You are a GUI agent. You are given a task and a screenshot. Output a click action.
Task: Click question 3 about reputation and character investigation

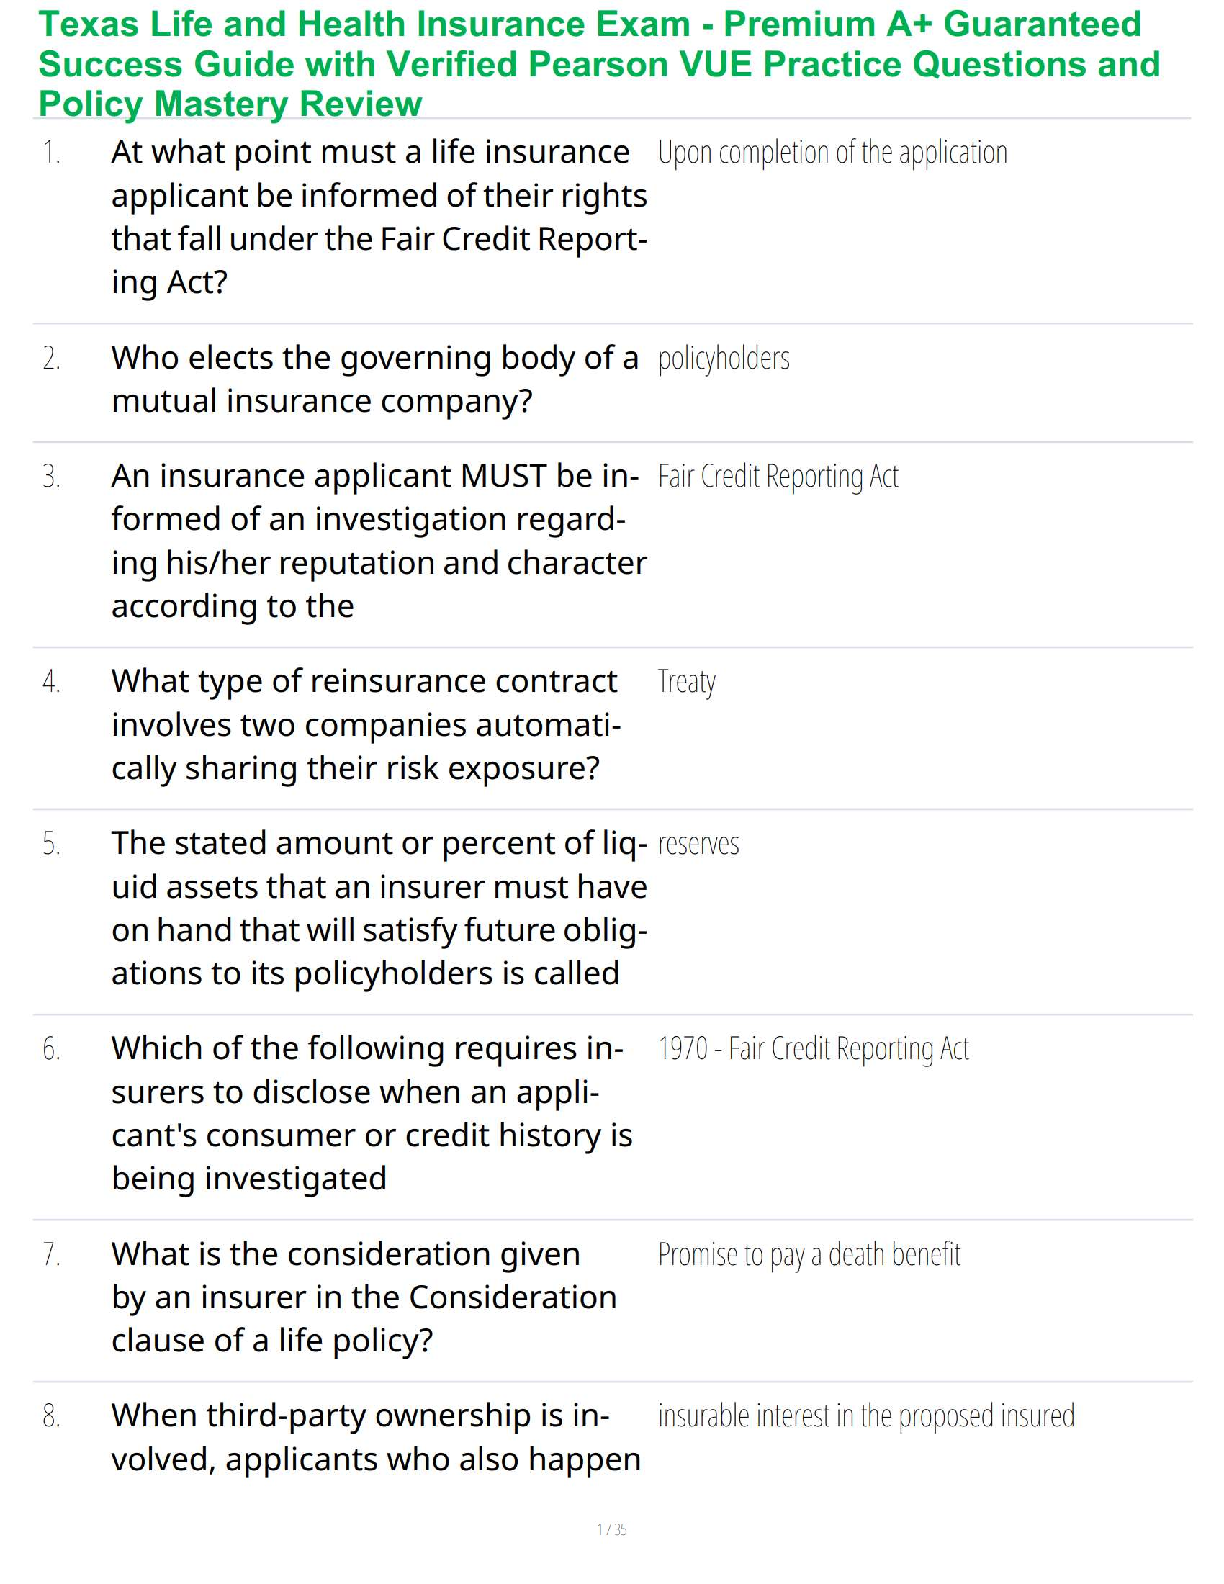(378, 541)
